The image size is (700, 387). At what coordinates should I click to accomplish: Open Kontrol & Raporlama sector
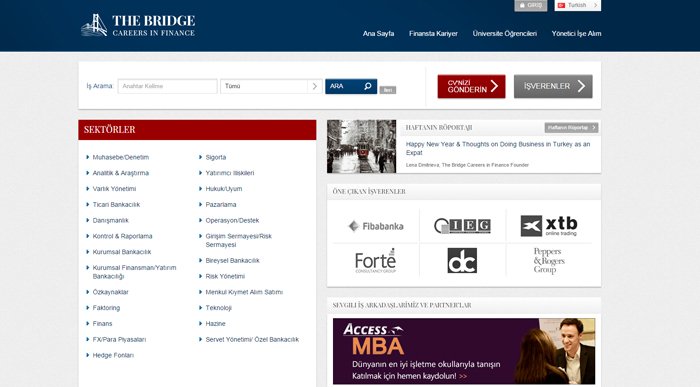[x=122, y=236]
